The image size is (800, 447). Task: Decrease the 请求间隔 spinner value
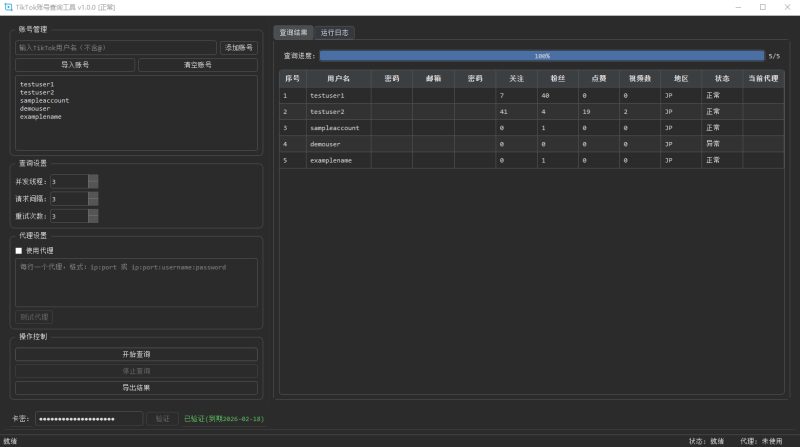[93, 202]
